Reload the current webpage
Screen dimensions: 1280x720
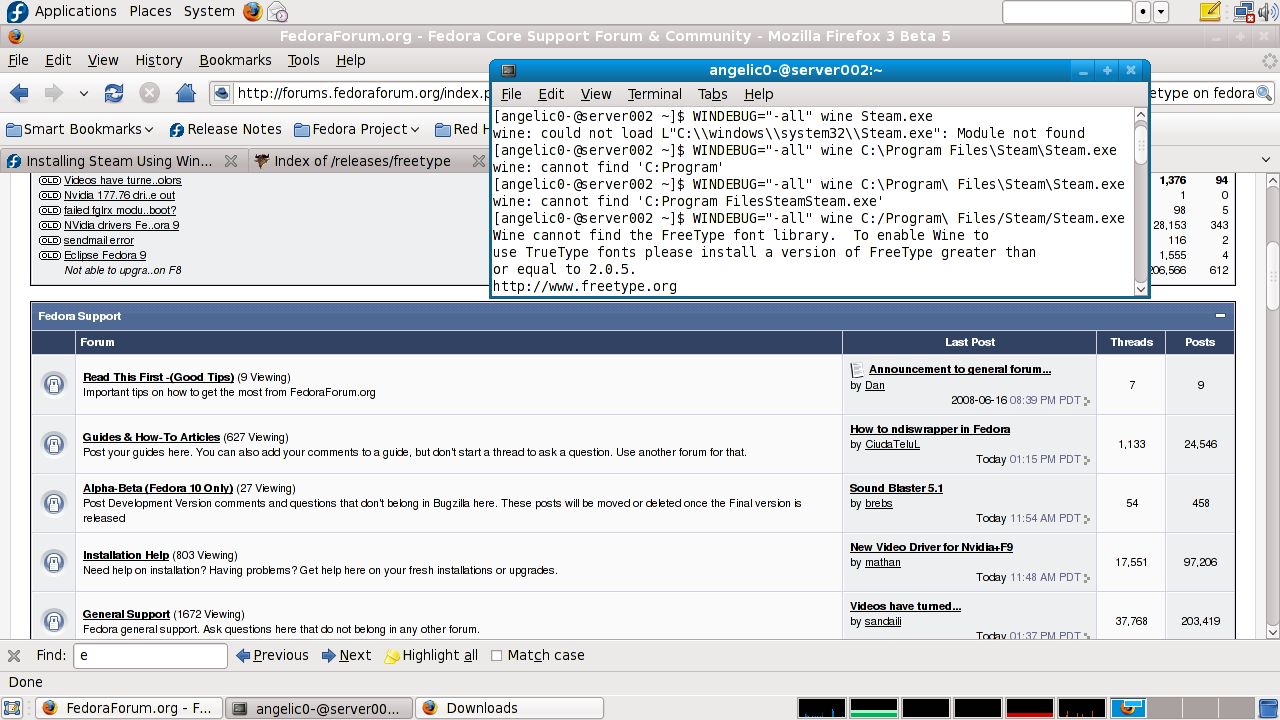click(113, 93)
